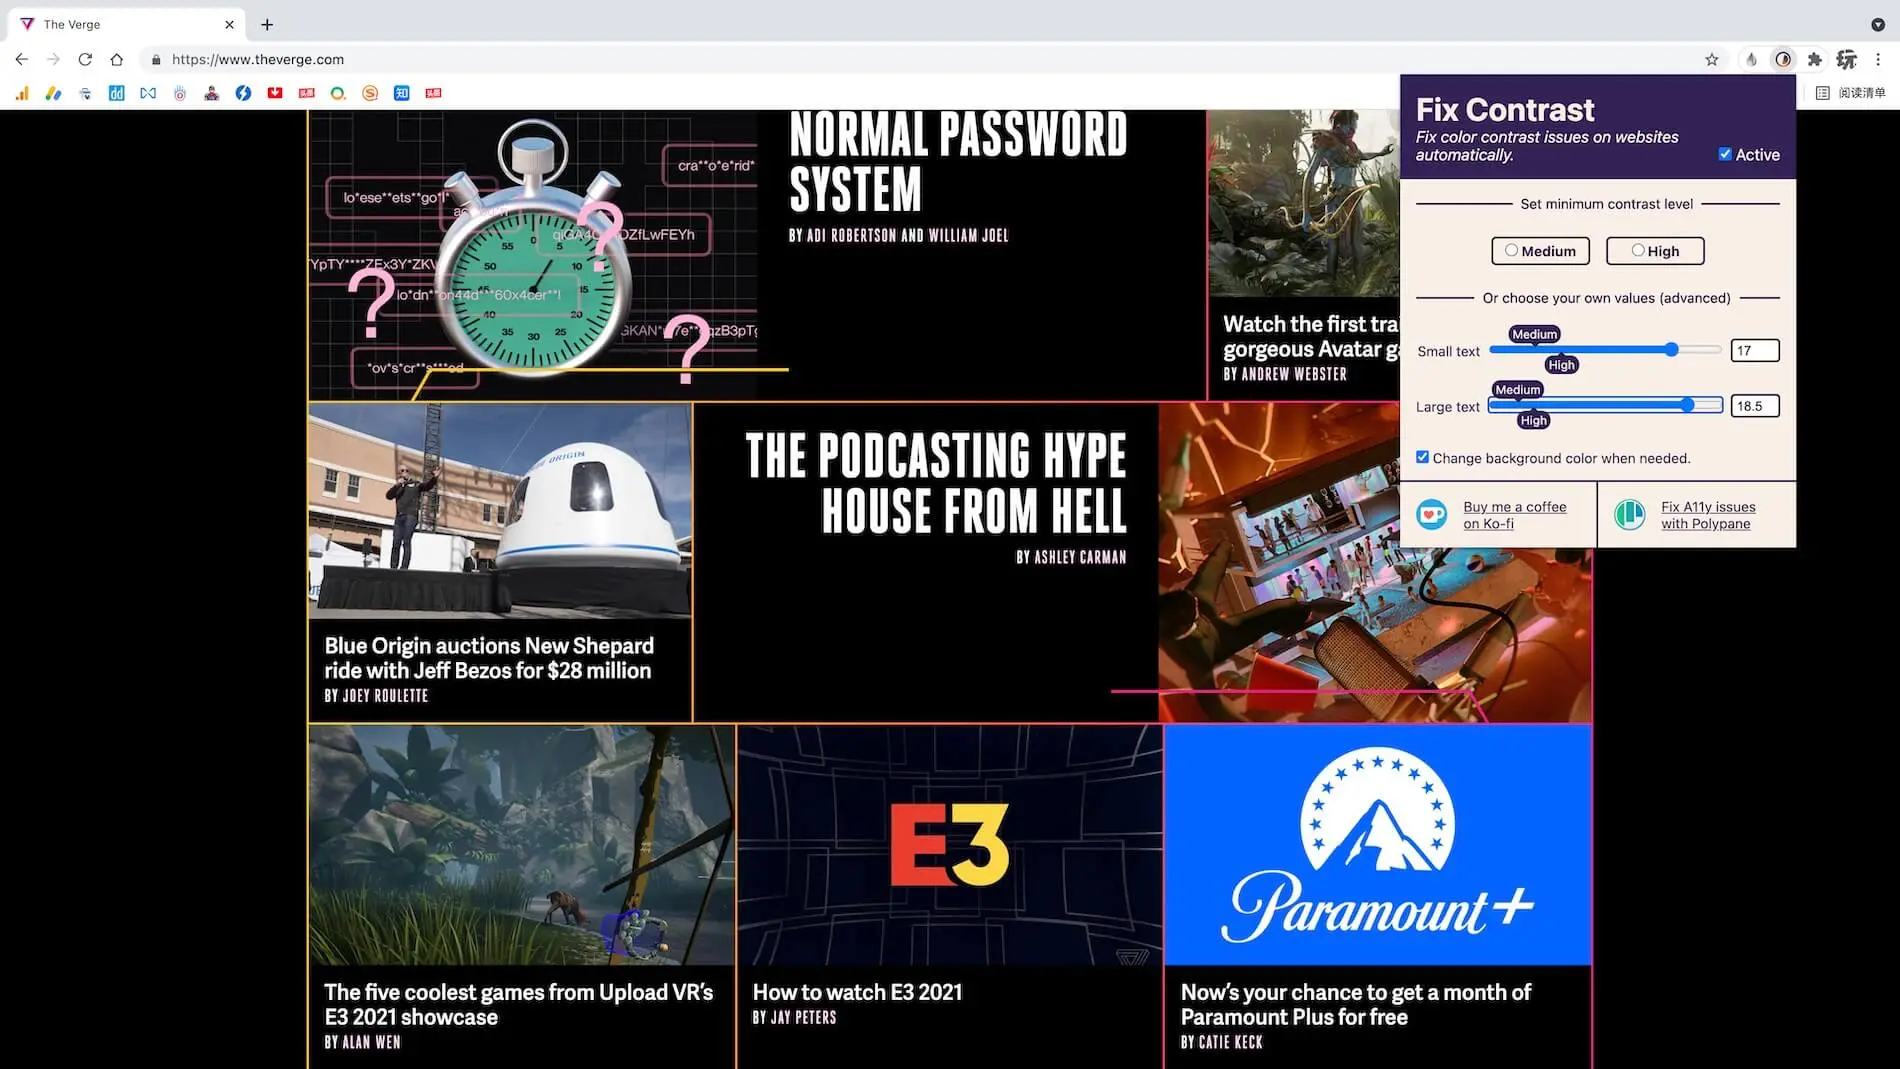Click author name Jay Peters
The width and height of the screenshot is (1900, 1069).
(803, 1018)
